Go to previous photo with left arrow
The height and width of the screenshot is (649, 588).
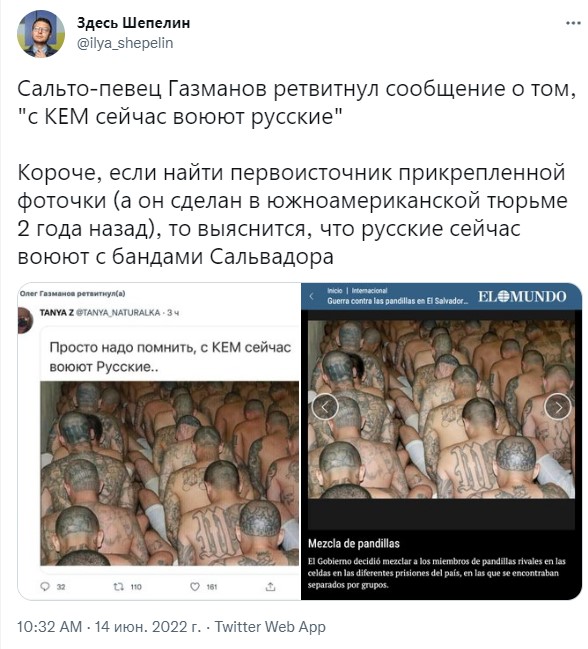[325, 407]
